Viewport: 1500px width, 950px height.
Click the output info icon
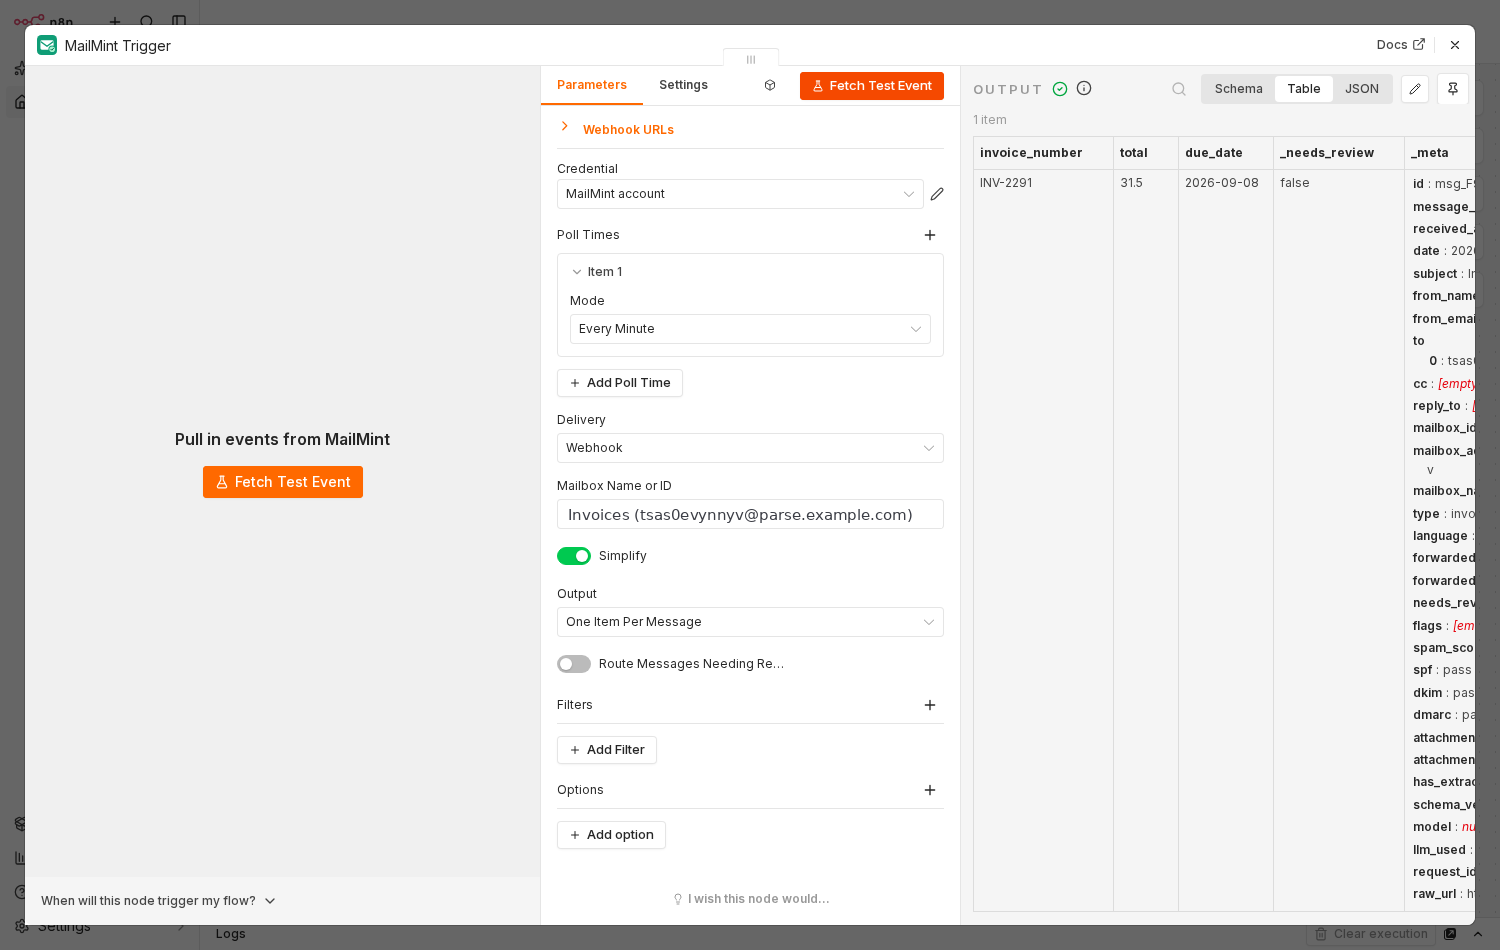pos(1084,88)
